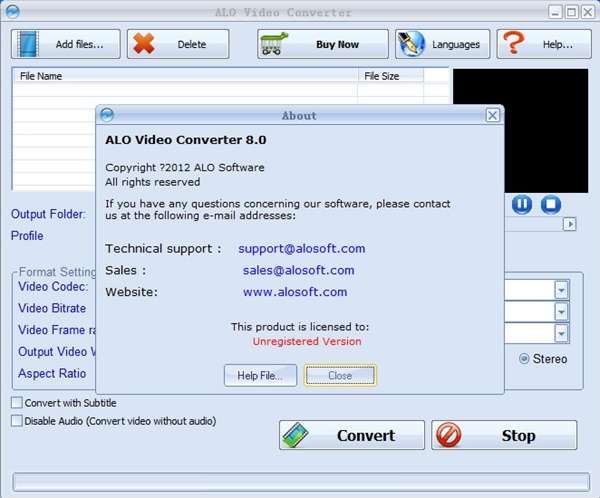Click the Add files film strip button
Image resolution: width=600 pixels, height=498 pixels.
[x=66, y=44]
